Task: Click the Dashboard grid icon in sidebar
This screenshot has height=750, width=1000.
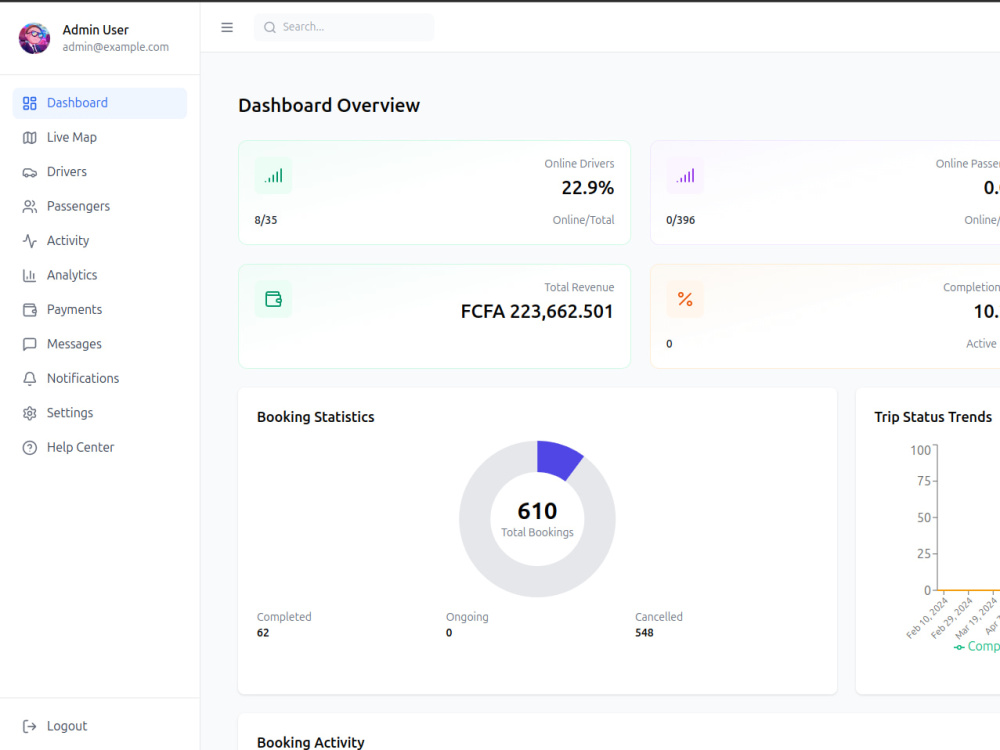Action: tap(29, 103)
